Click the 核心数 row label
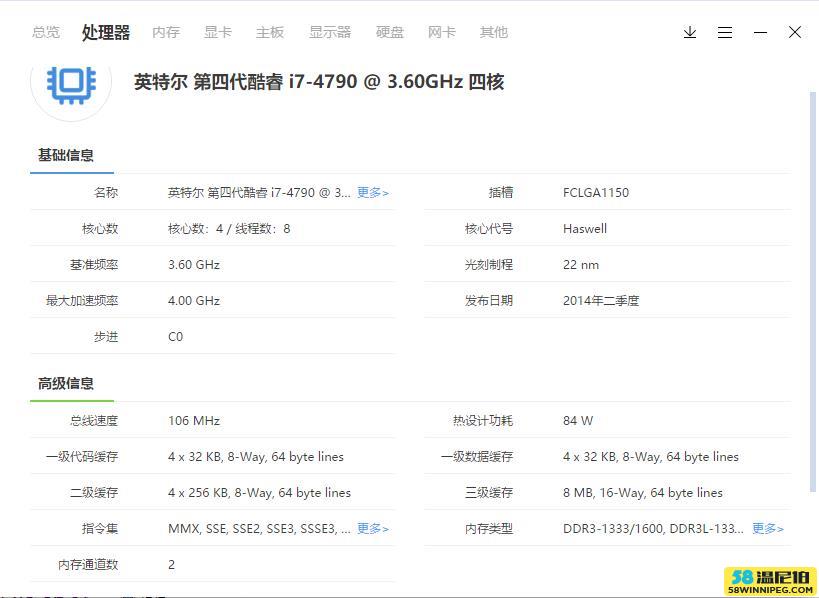 [100, 229]
